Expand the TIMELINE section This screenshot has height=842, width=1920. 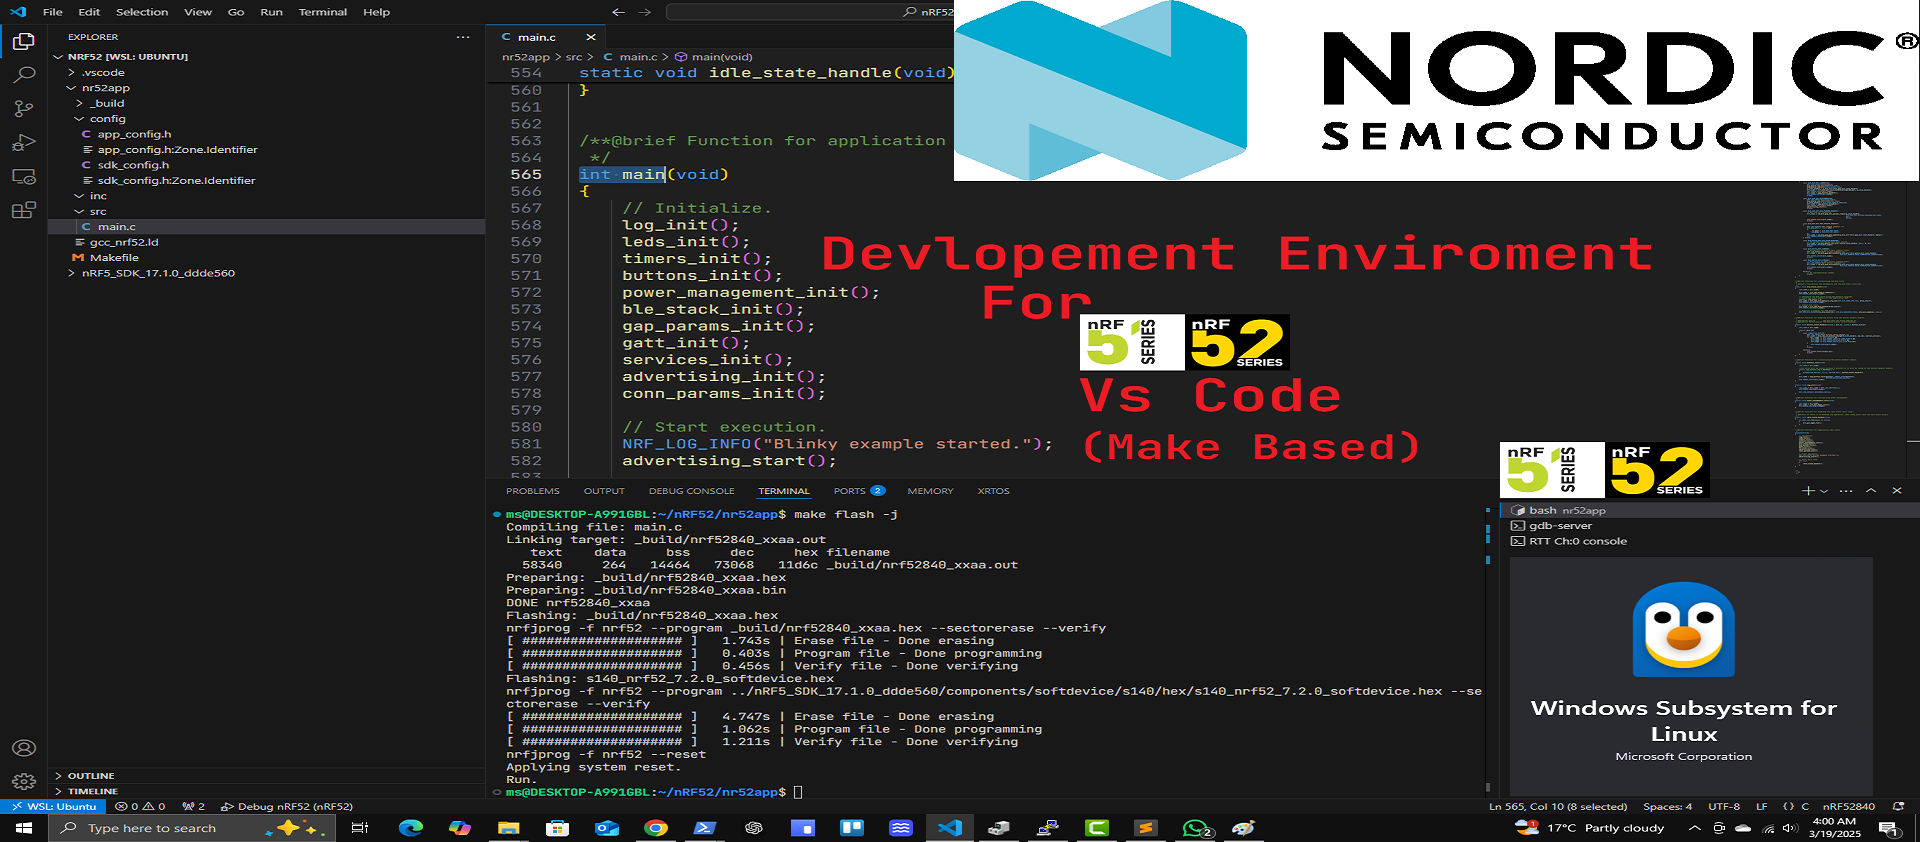tap(92, 791)
